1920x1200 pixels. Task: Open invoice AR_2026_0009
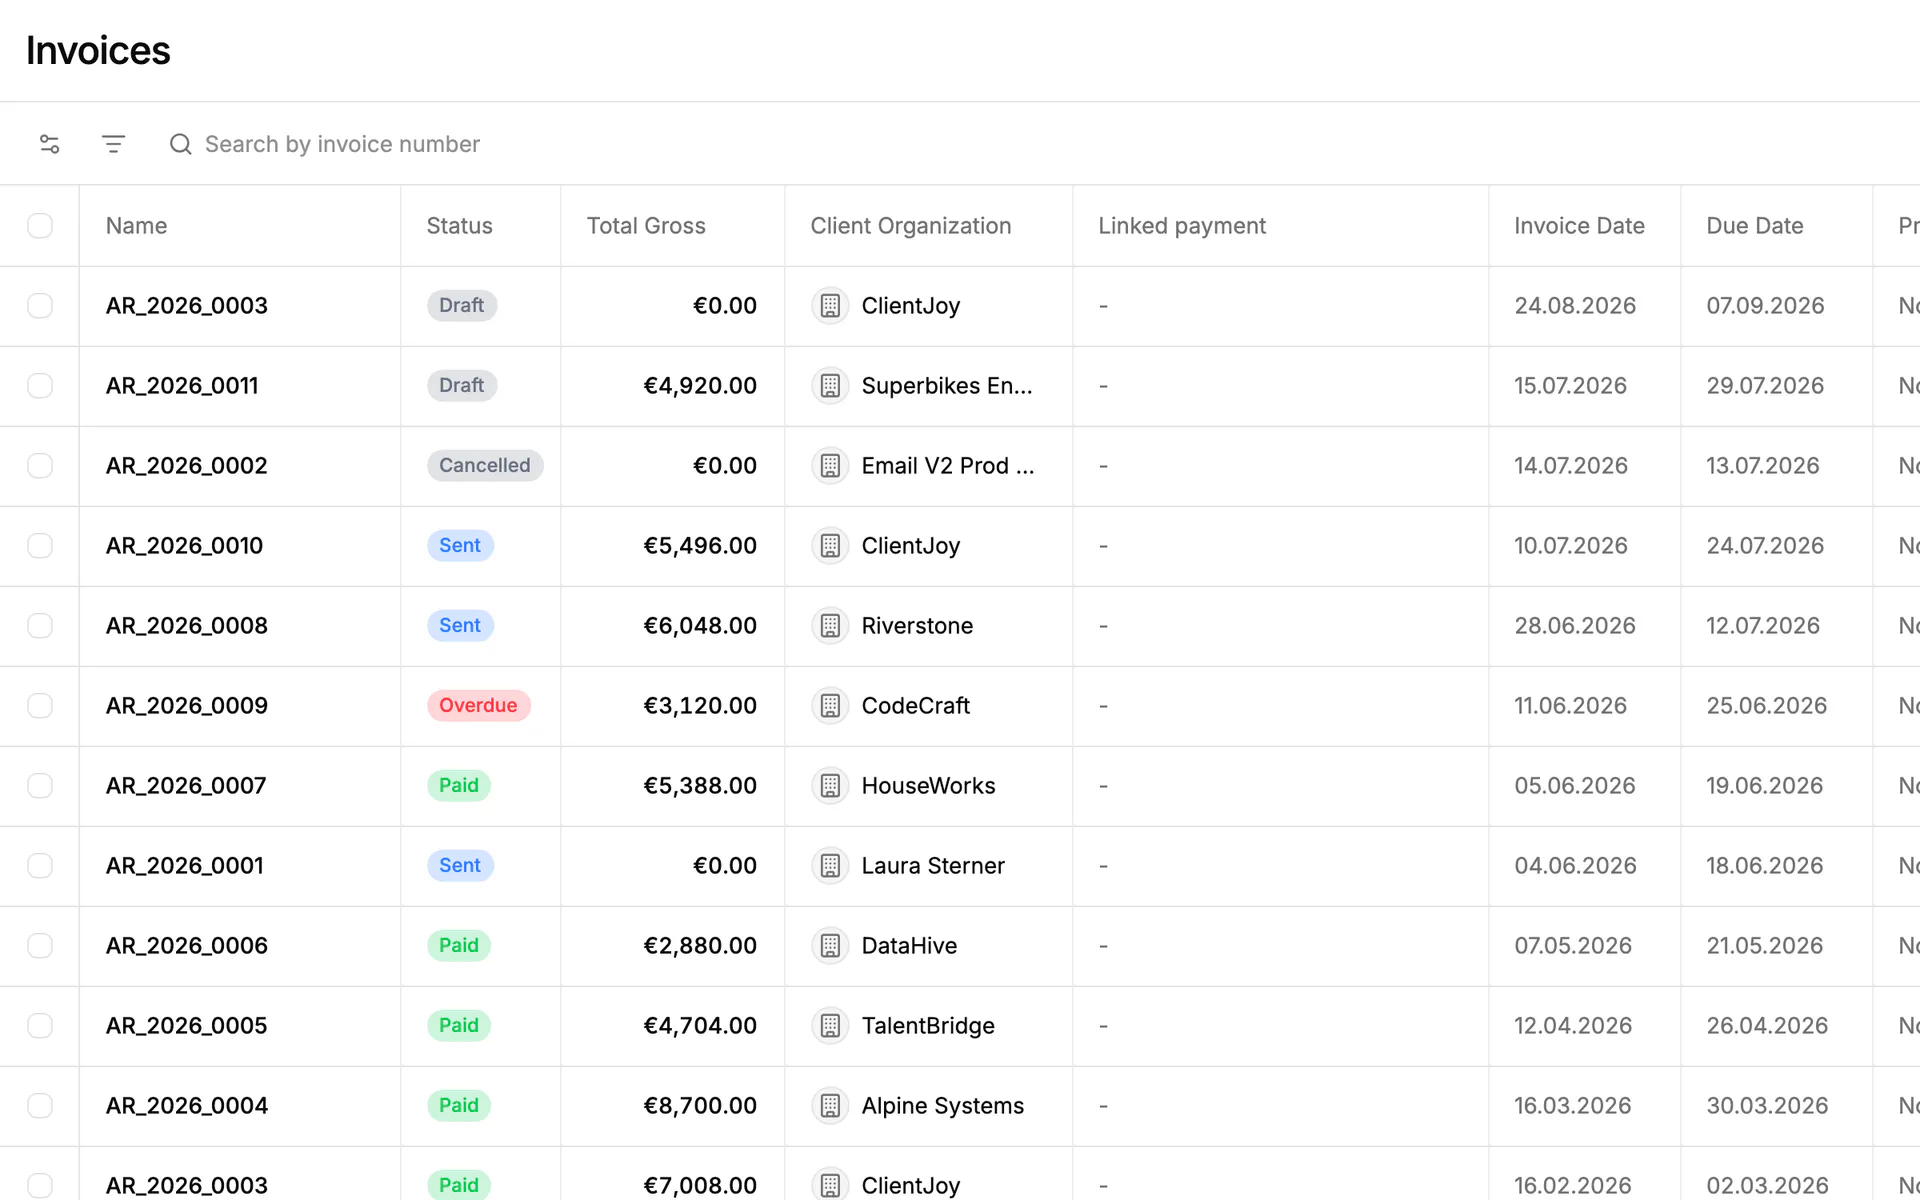pos(187,706)
